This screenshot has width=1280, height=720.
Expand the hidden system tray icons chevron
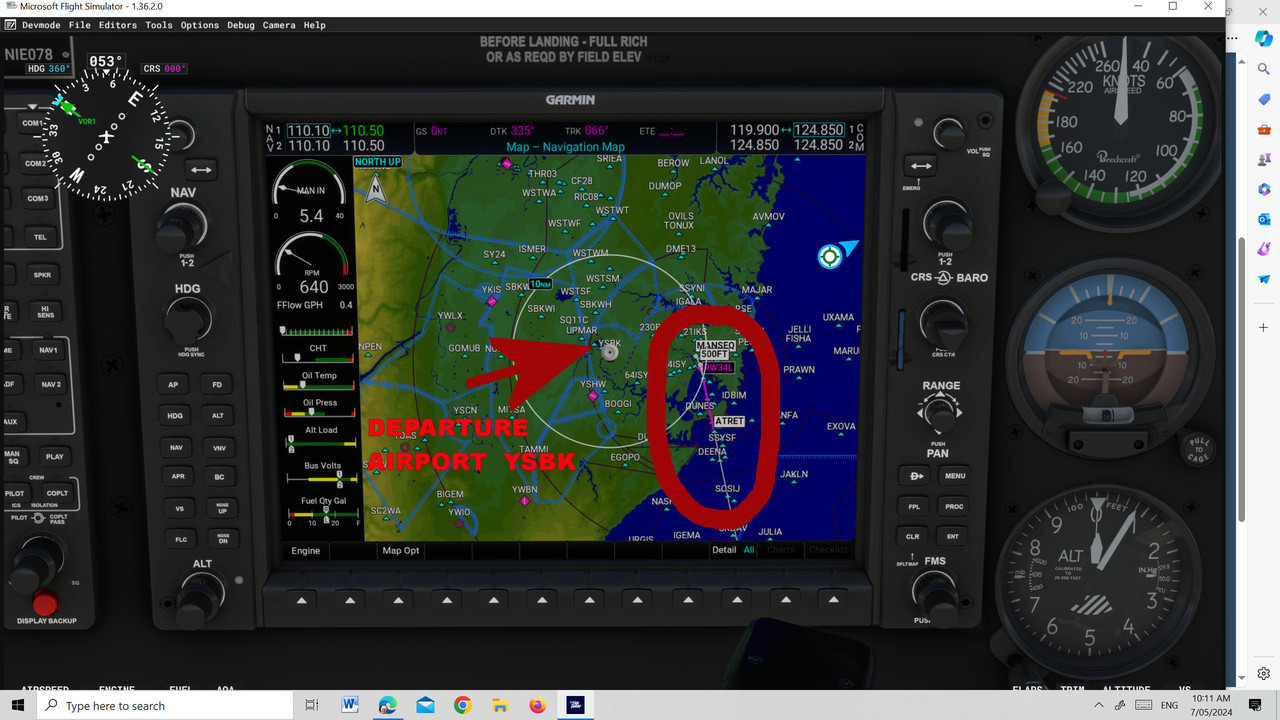click(x=1098, y=705)
